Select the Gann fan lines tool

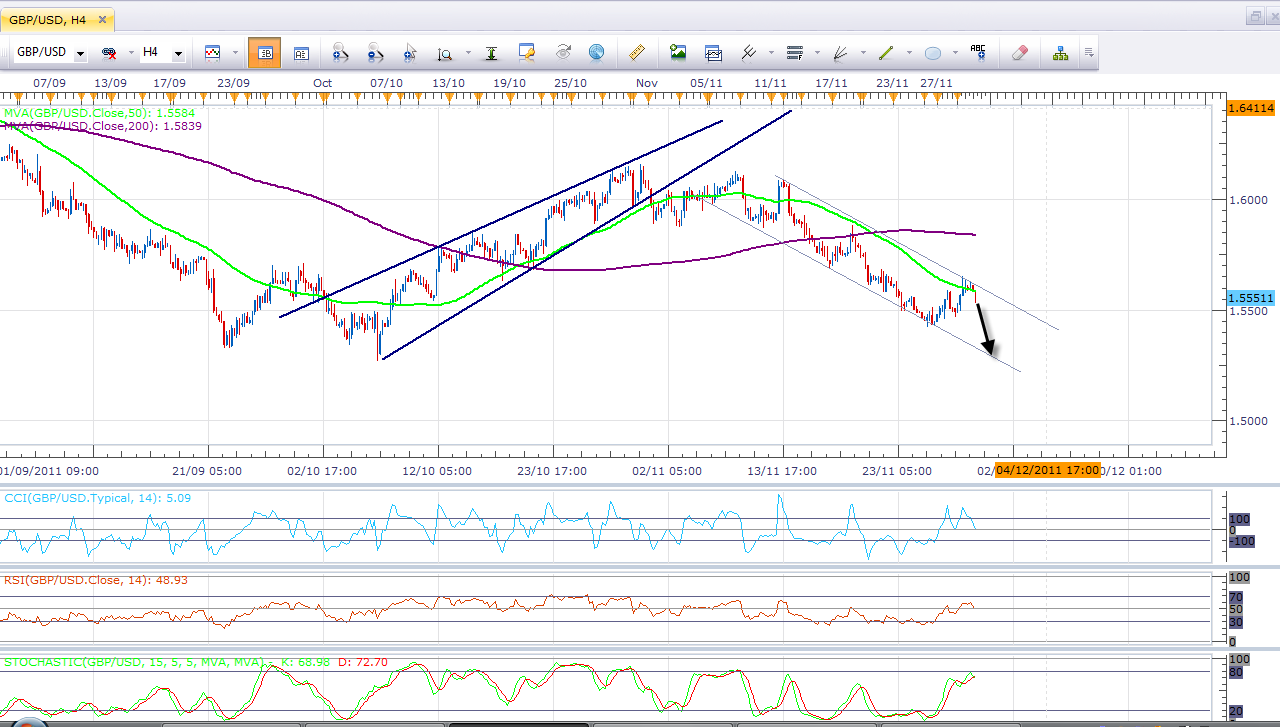(x=841, y=53)
